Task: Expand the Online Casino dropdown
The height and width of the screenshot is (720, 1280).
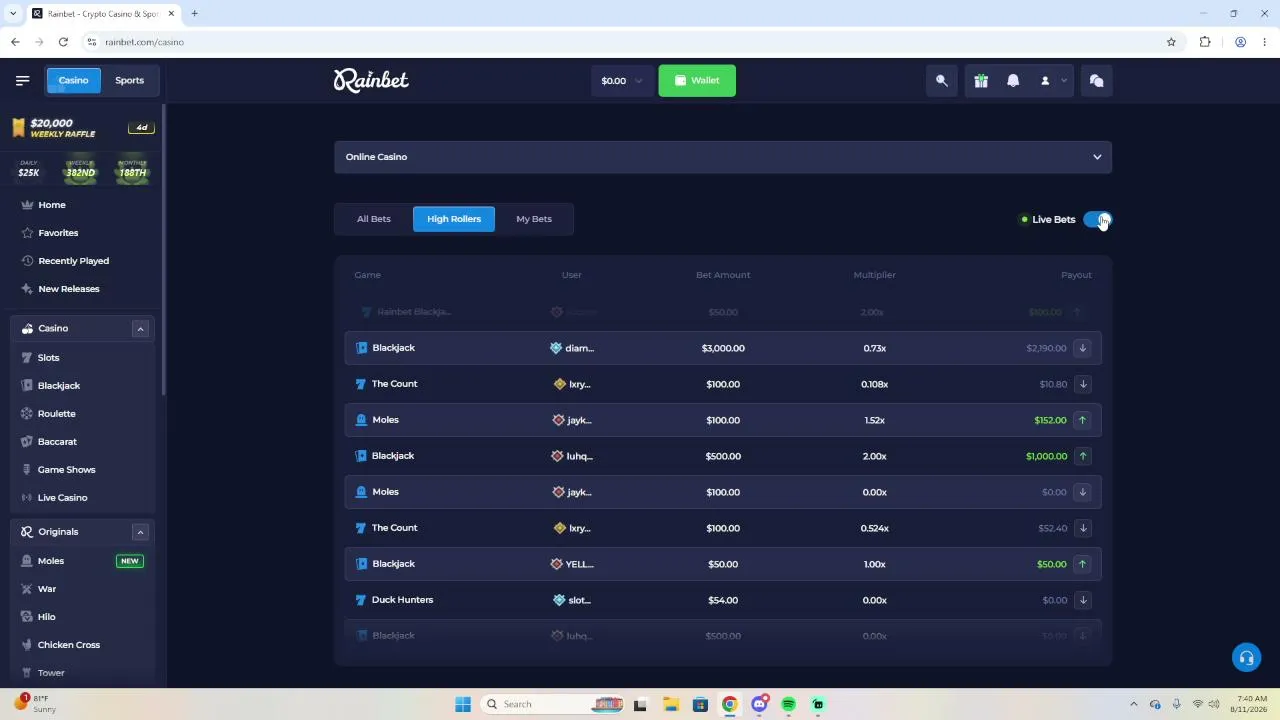Action: pos(723,157)
